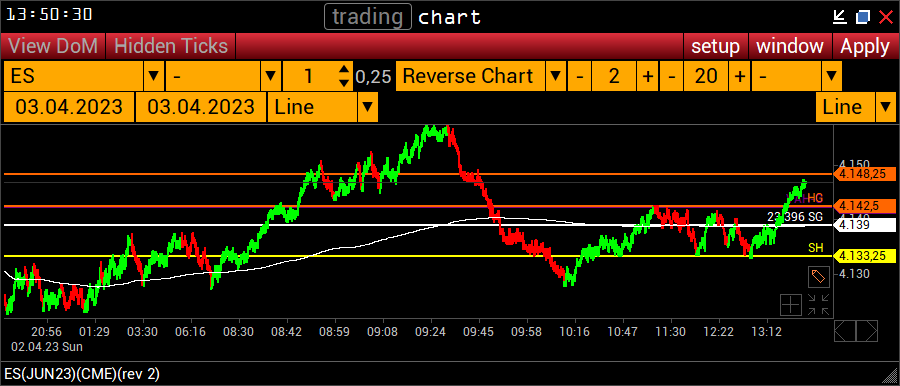Click the 0,25 tick size value
This screenshot has height=386, width=900.
point(373,76)
